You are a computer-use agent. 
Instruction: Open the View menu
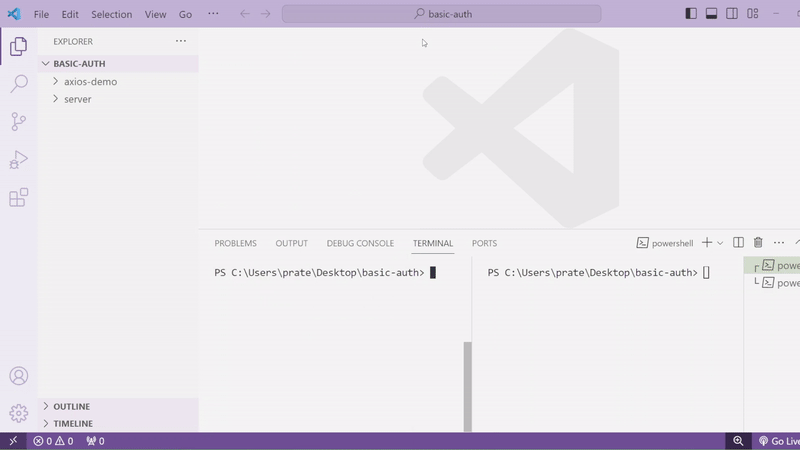coord(155,14)
